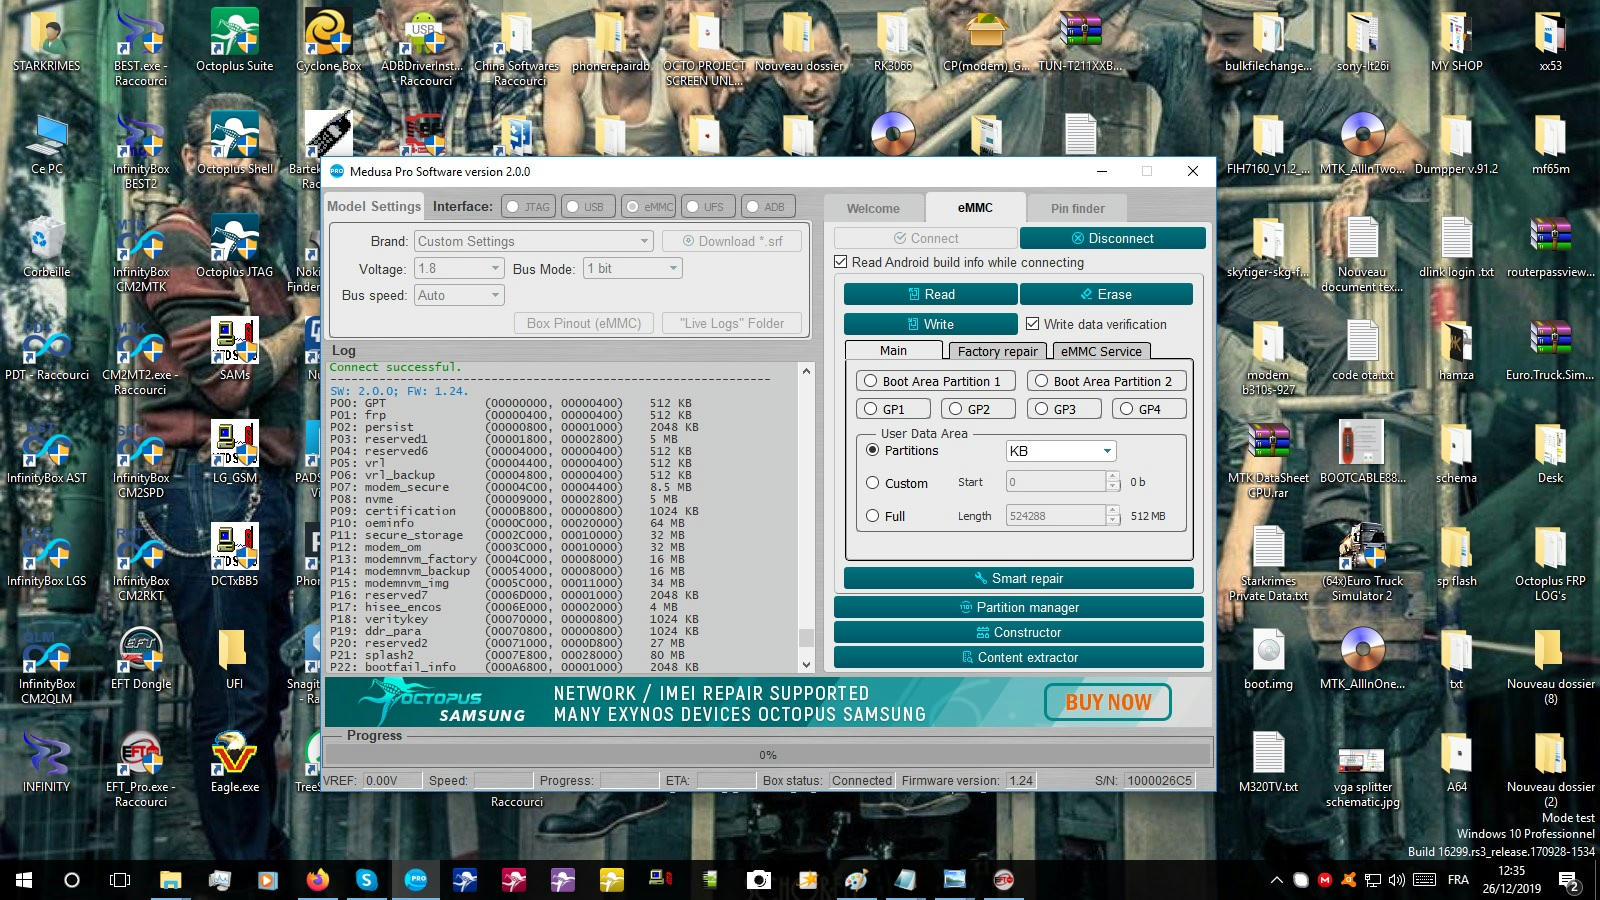Open the Factory repair tab
Viewport: 1600px width, 900px height.
point(997,351)
